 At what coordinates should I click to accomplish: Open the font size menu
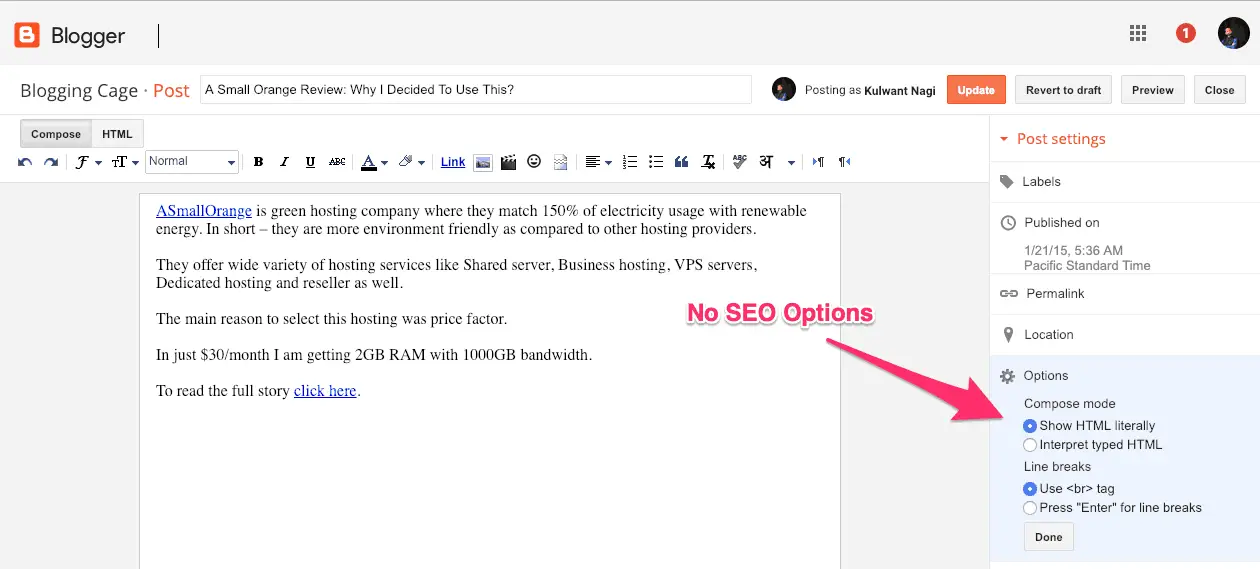(x=125, y=162)
